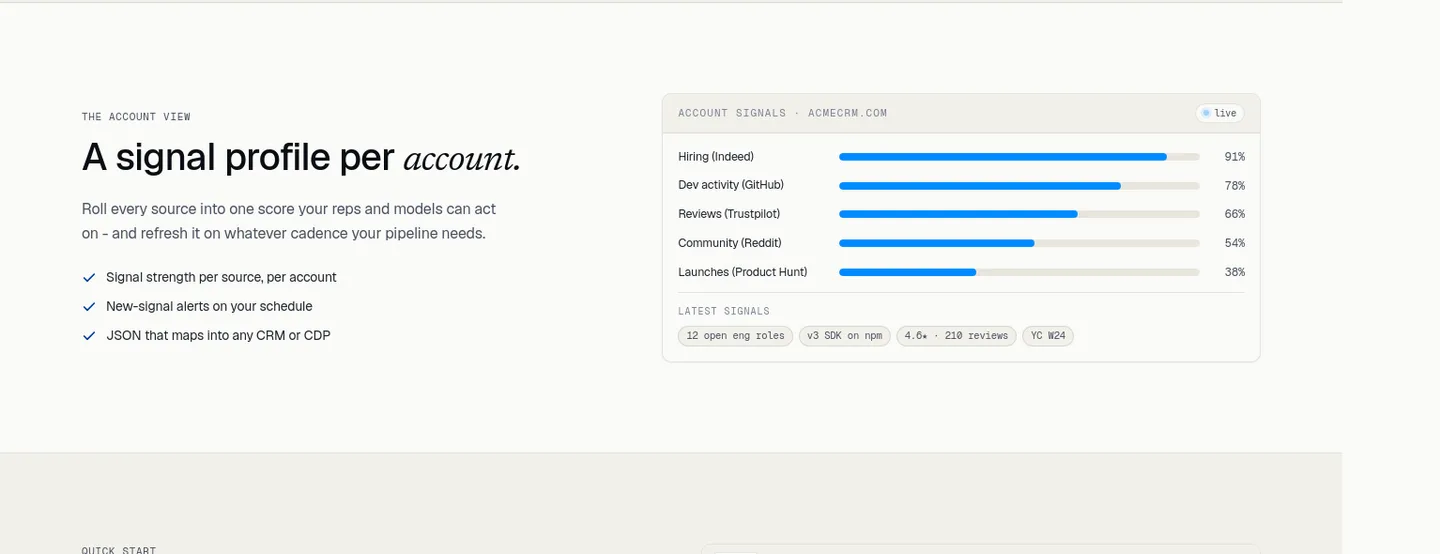Click the 54% value
Screen dimensions: 1440x554
(1235, 243)
